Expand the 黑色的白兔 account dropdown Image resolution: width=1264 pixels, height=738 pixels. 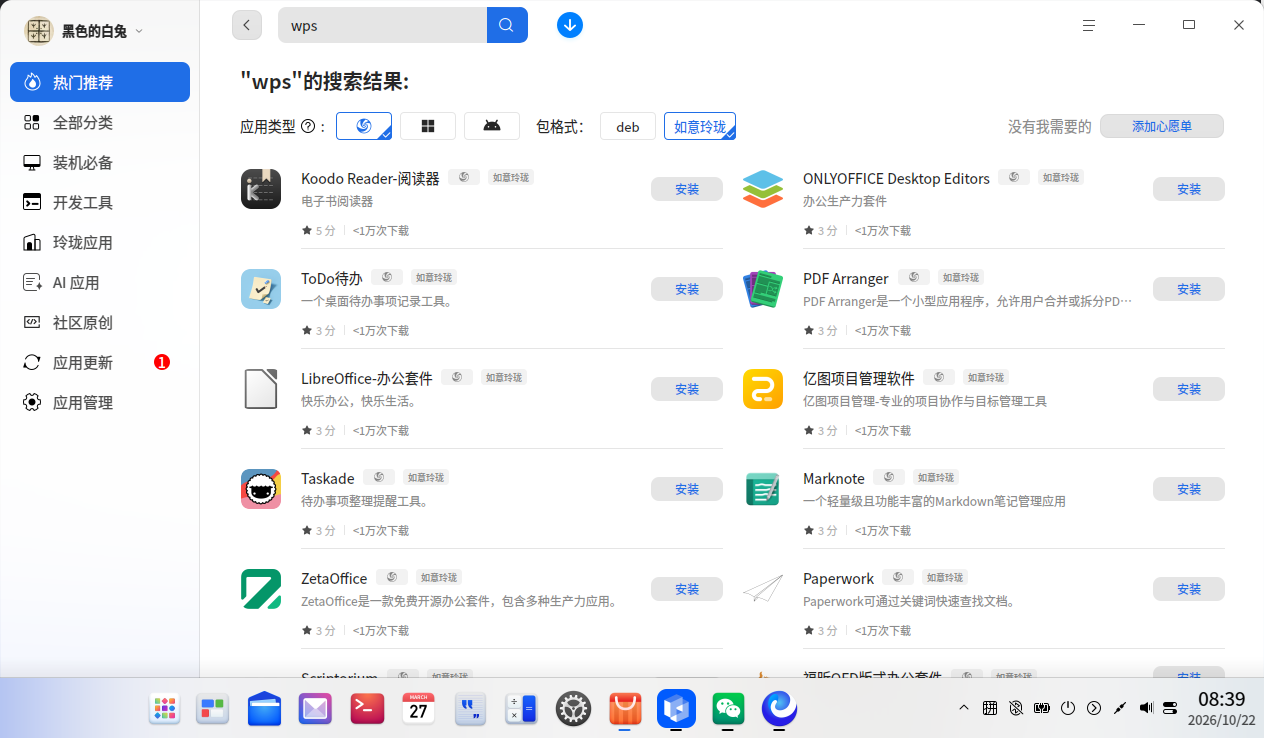[139, 31]
